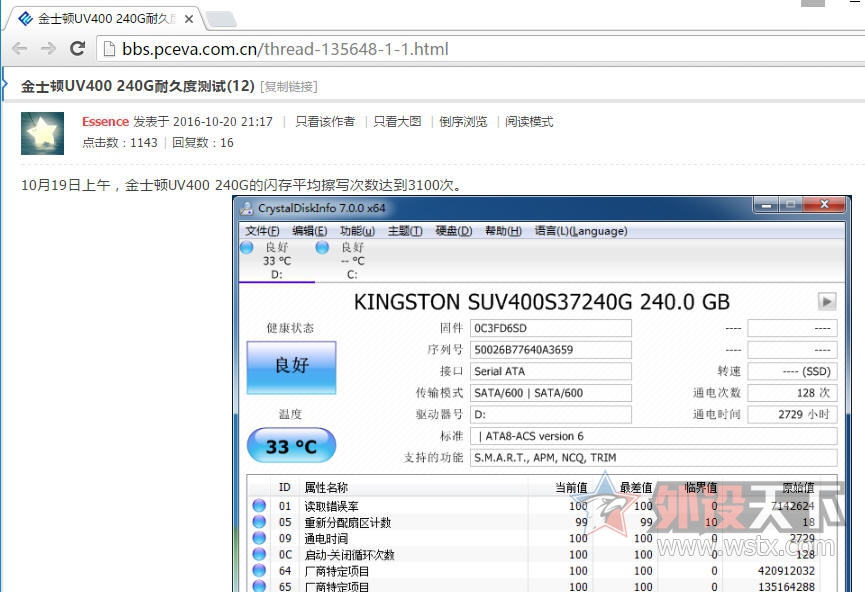Click 倒序浏览 link
Screen dimensions: 865x592
pyautogui.click(x=463, y=121)
